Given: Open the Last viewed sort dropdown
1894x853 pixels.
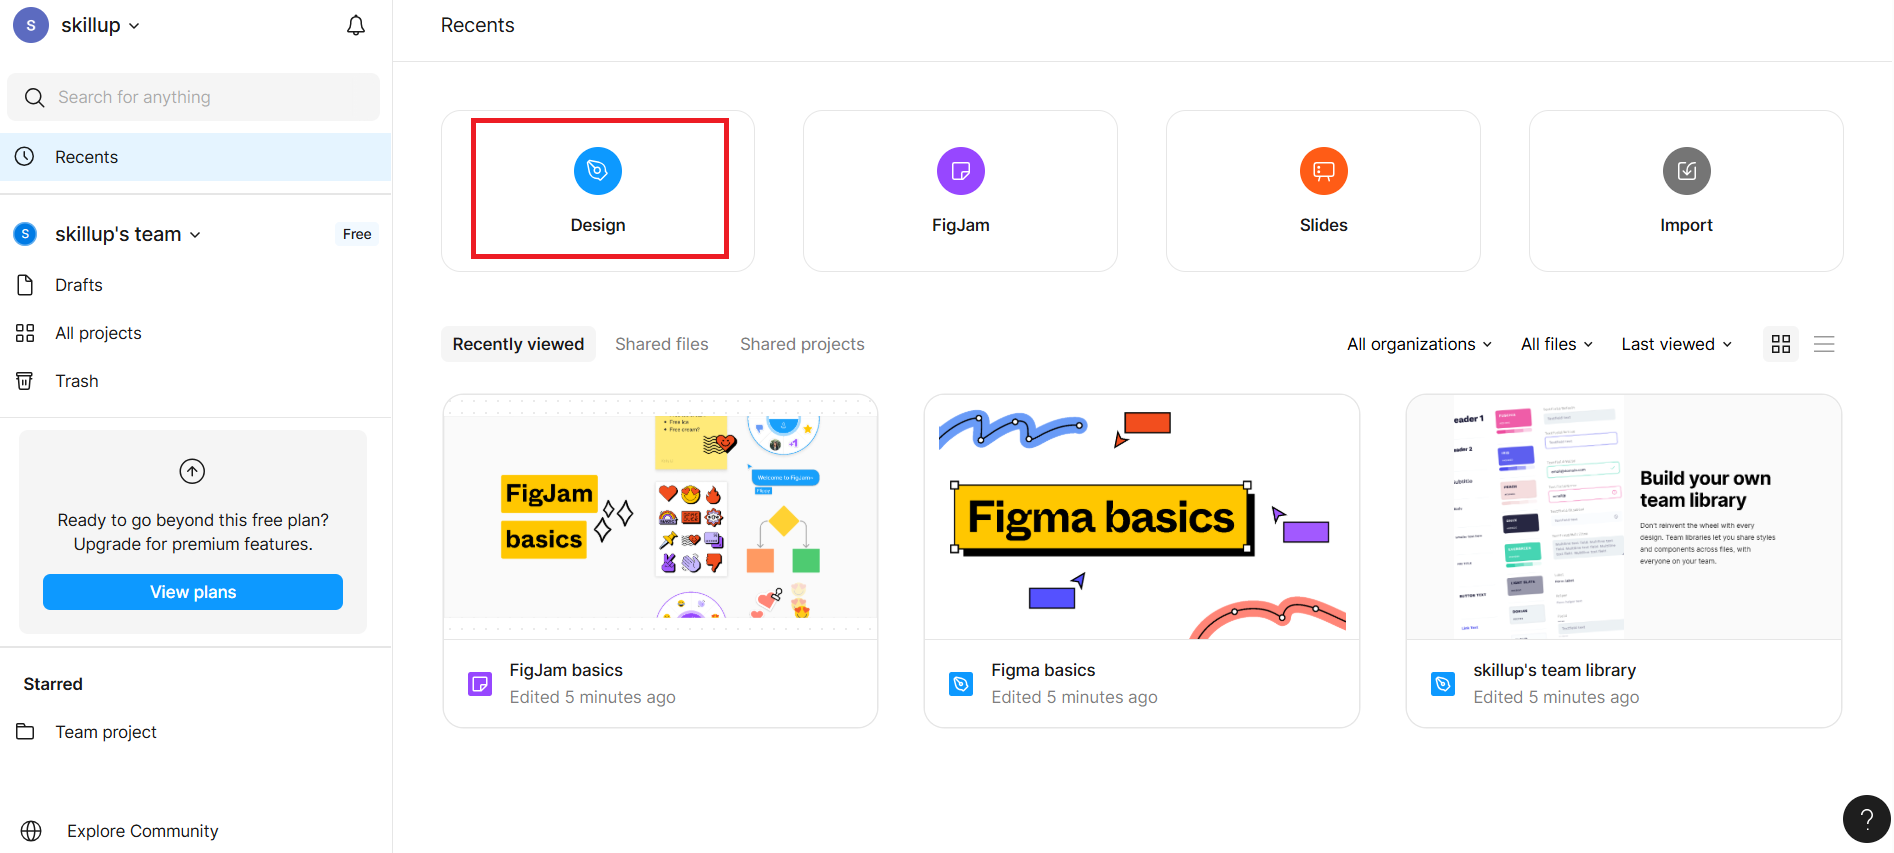Looking at the screenshot, I should click(x=1676, y=344).
